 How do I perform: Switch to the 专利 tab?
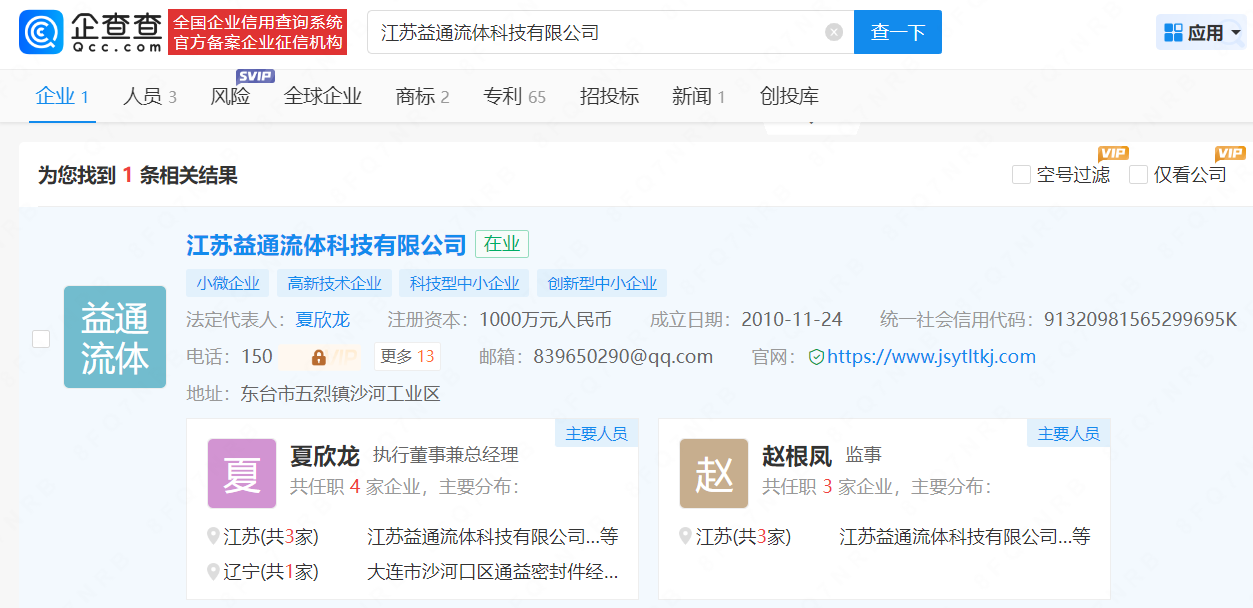[514, 96]
